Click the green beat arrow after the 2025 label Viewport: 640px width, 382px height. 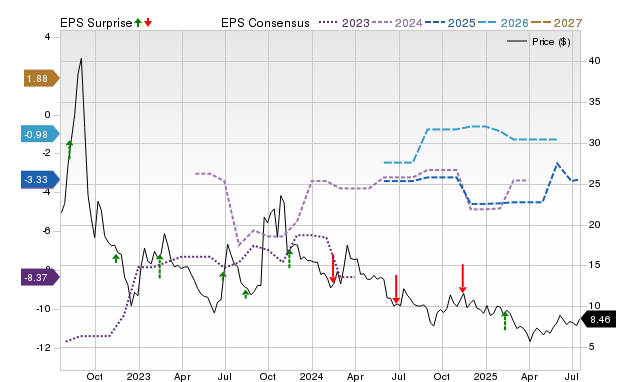(505, 321)
